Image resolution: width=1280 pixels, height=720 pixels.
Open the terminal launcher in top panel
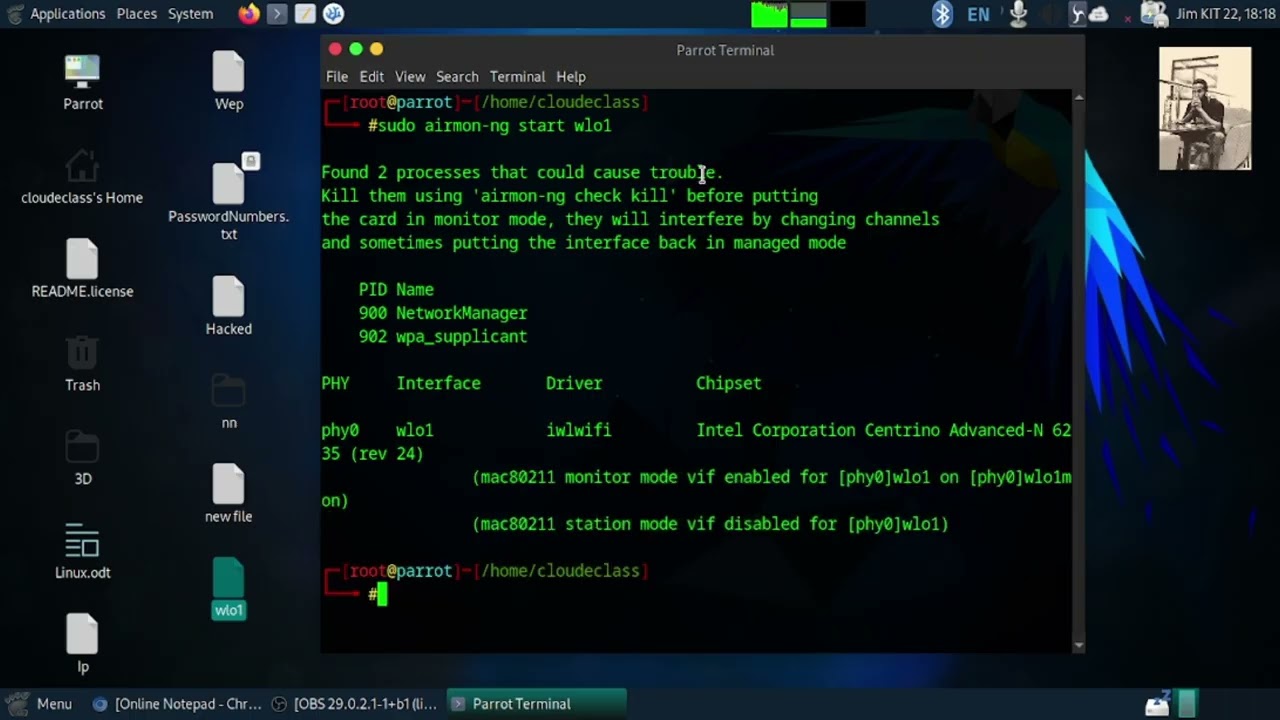277,14
